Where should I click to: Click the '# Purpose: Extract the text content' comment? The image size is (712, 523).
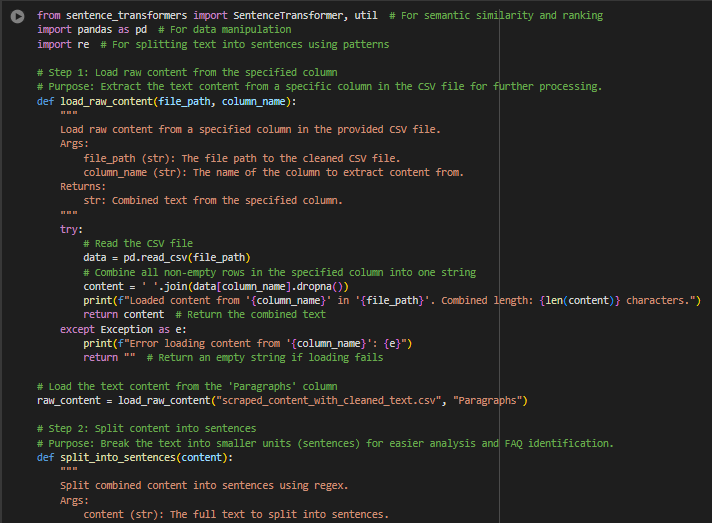click(319, 87)
